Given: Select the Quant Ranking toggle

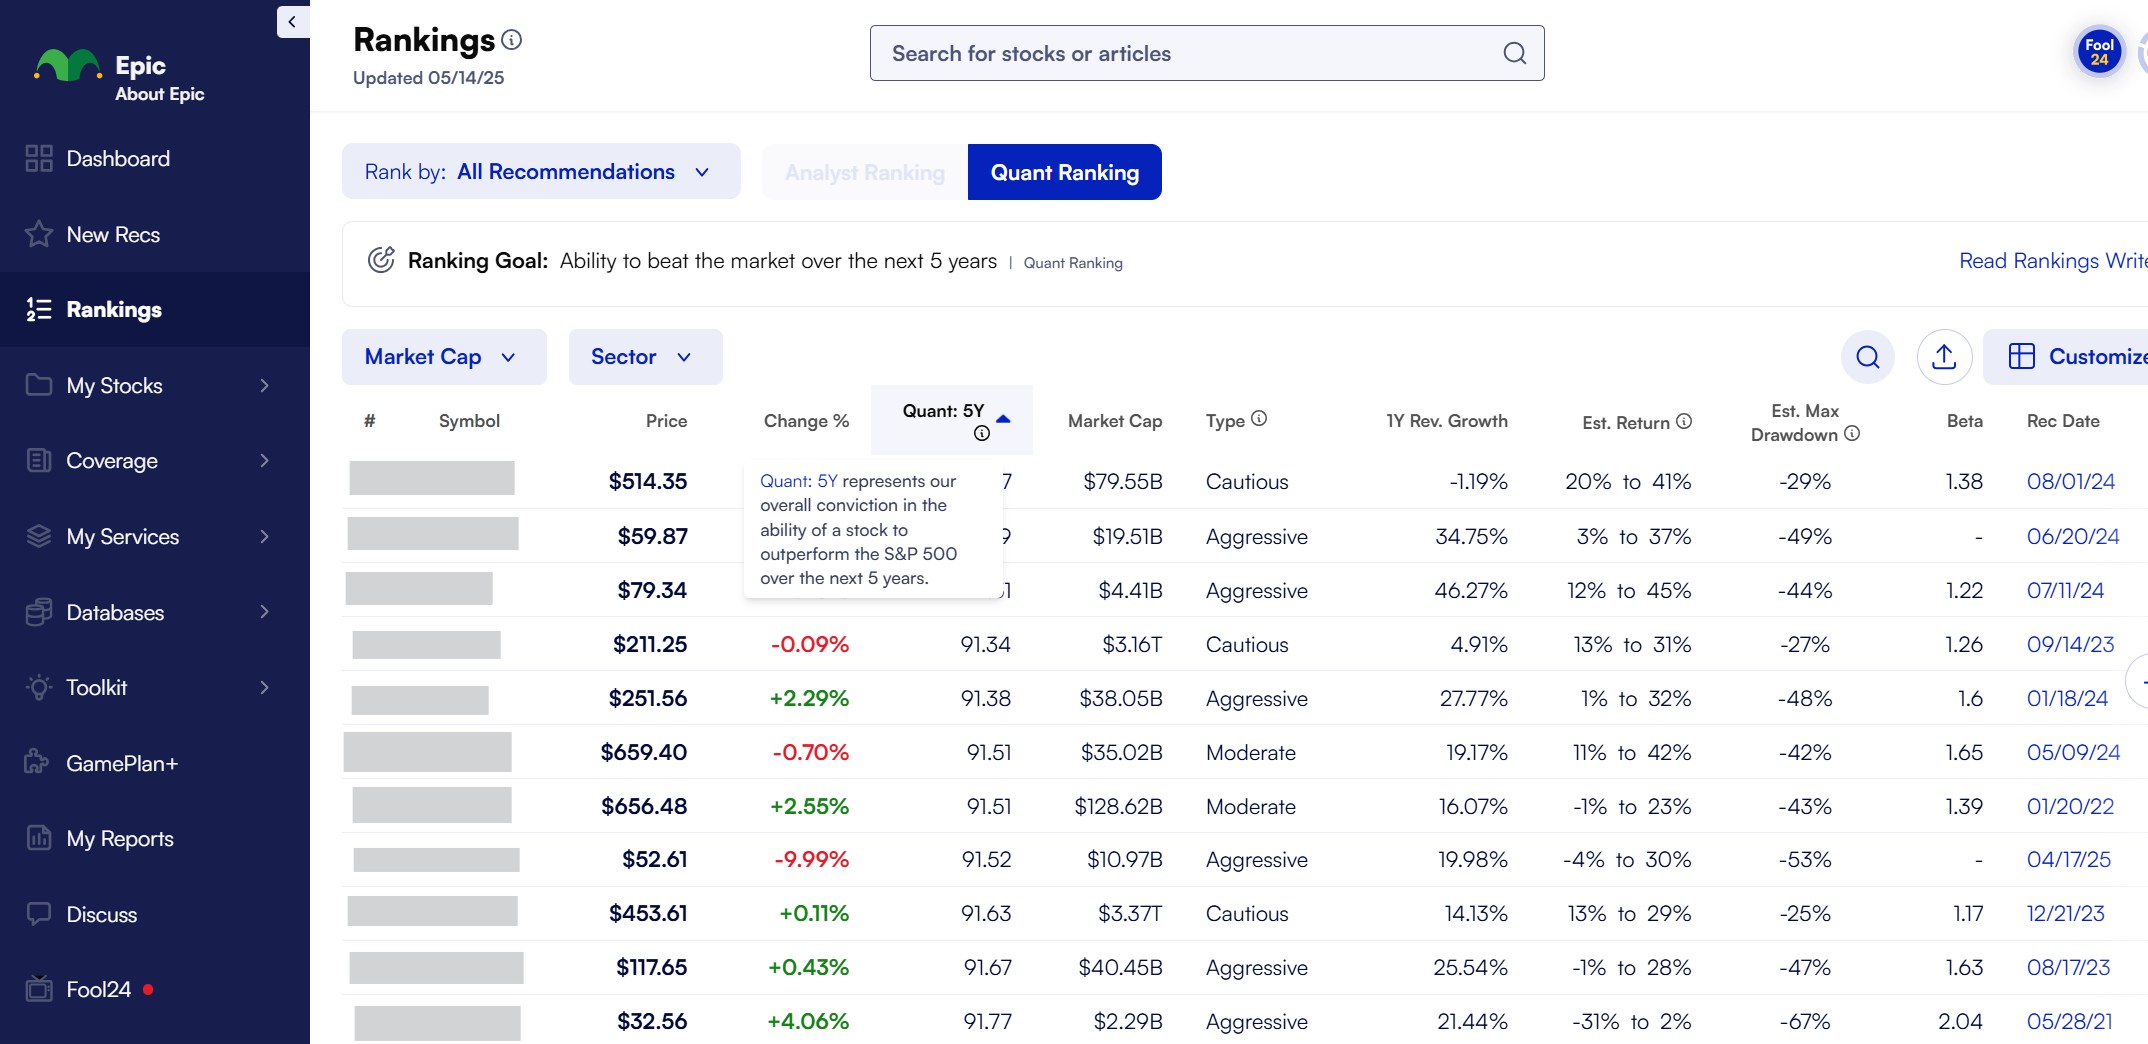Looking at the screenshot, I should pos(1064,172).
